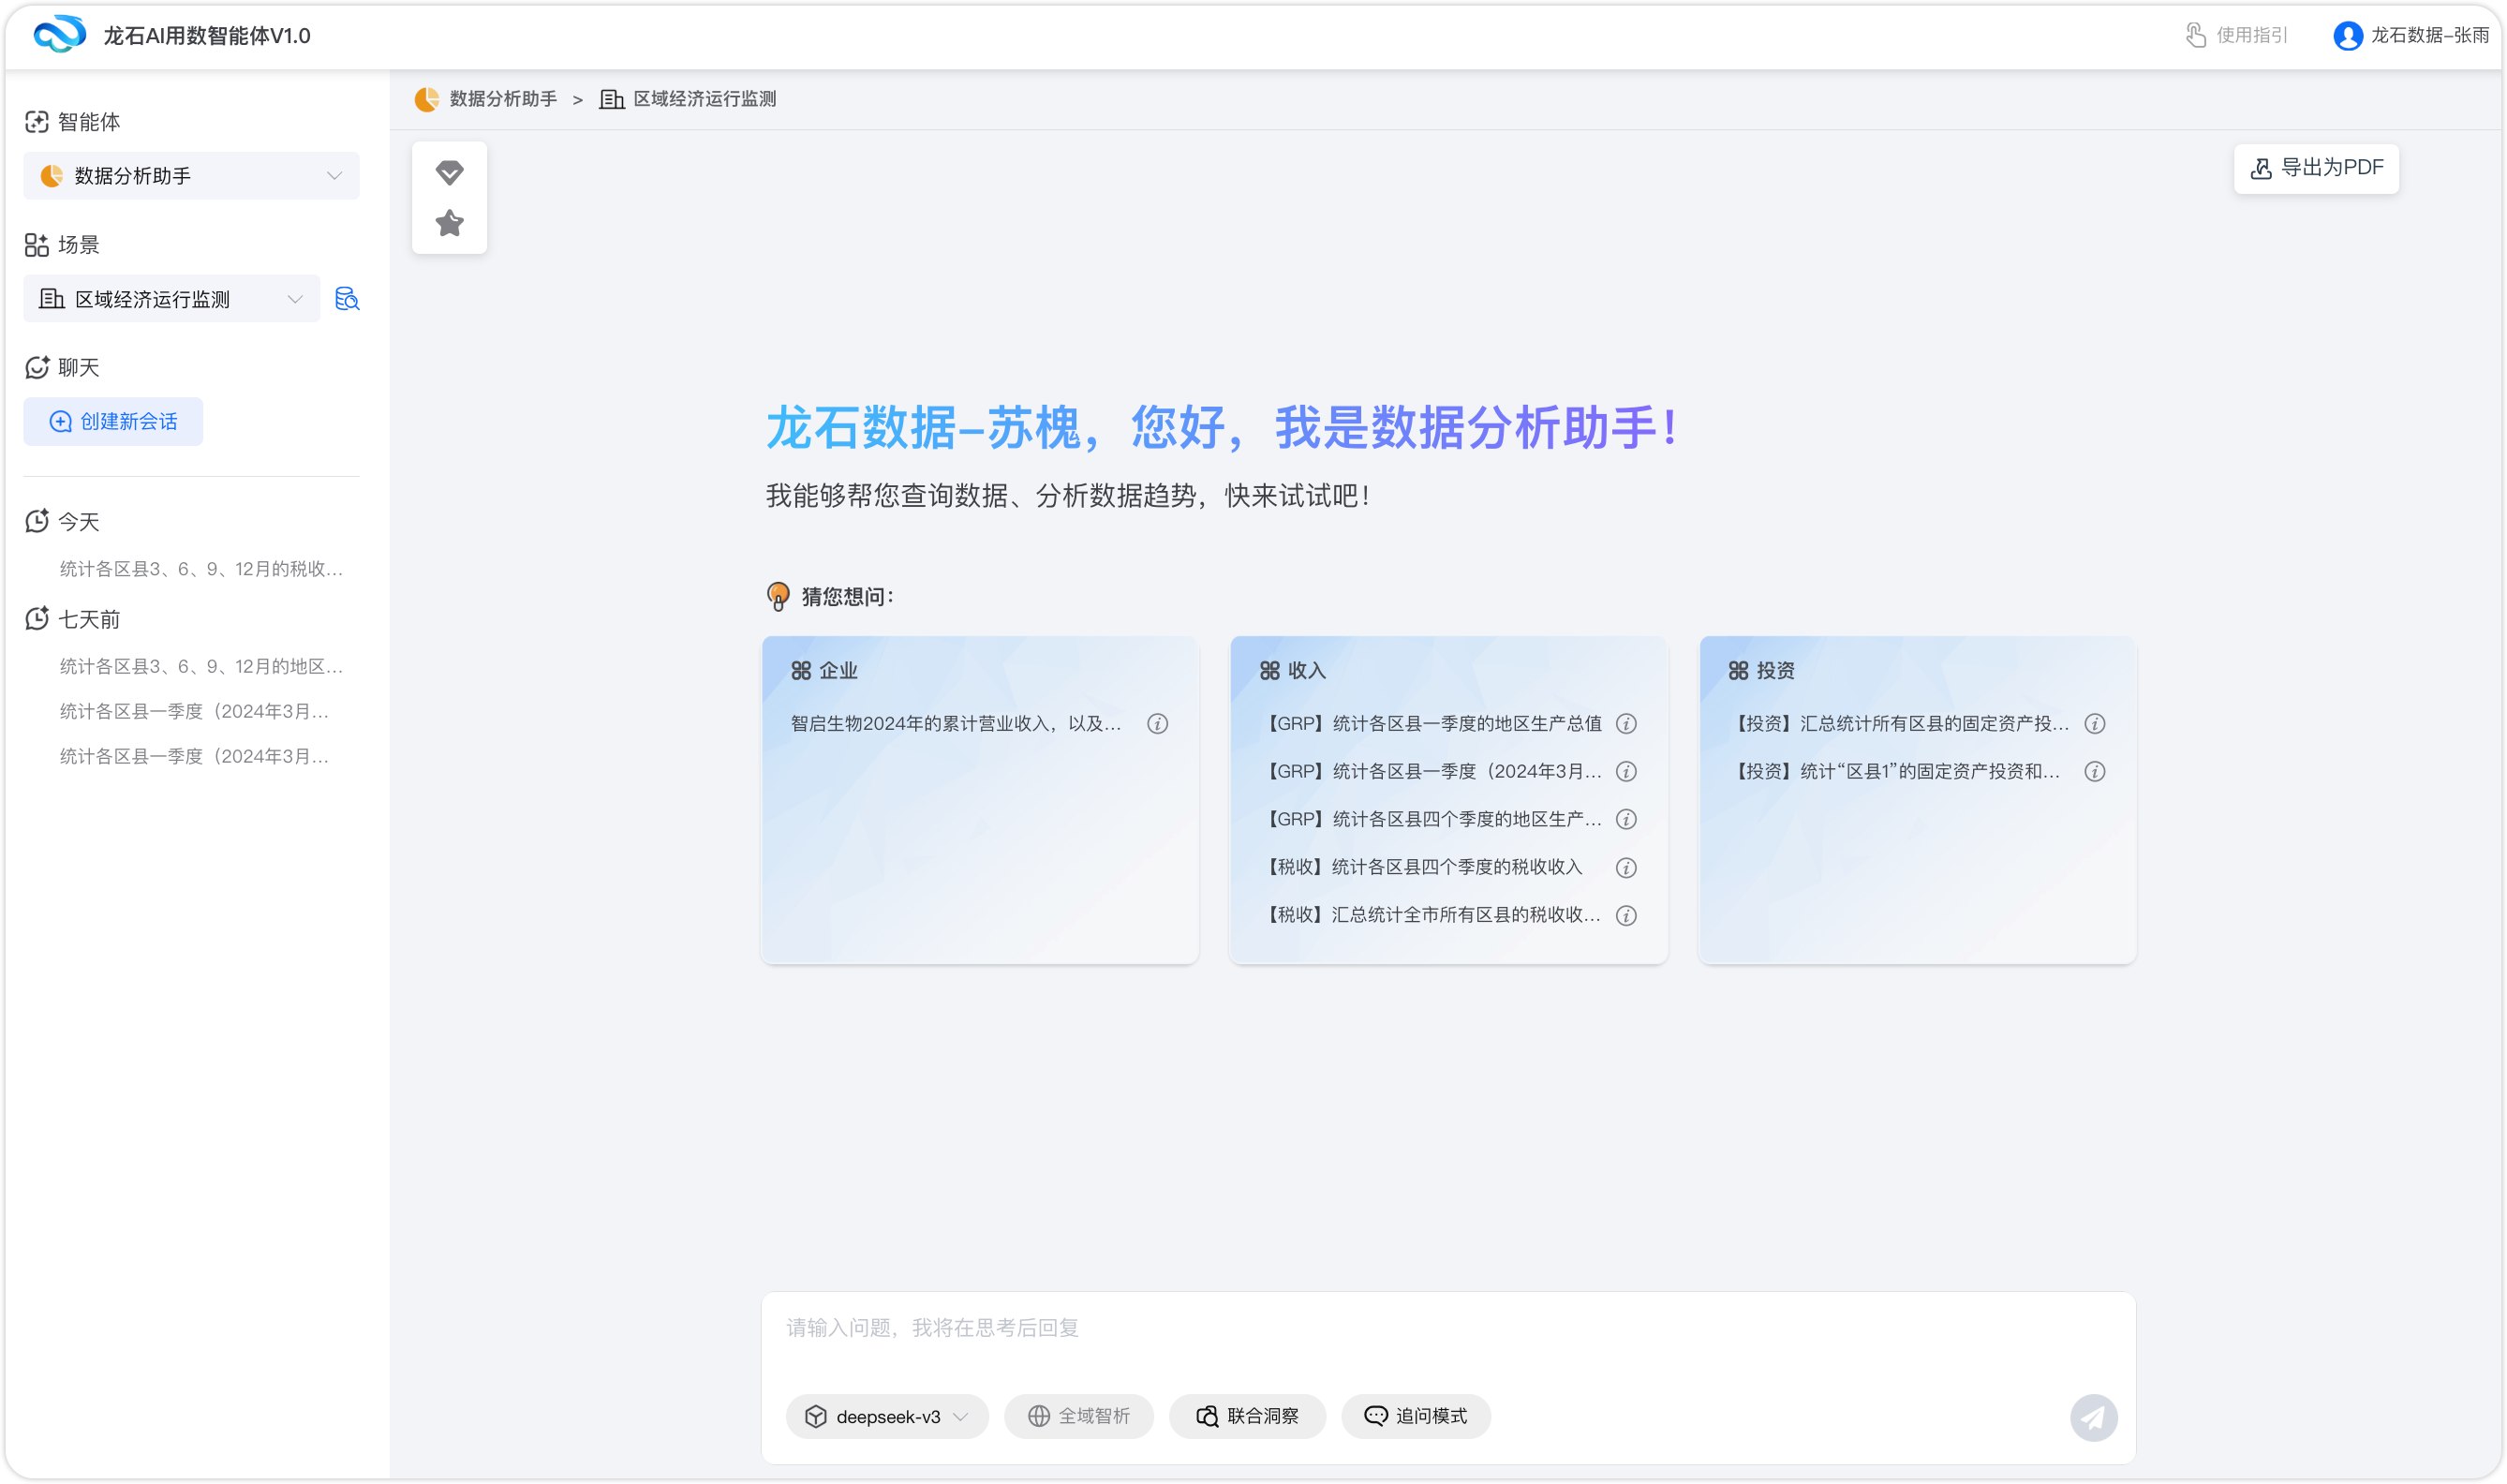The image size is (2507, 1484).
Task: Expand the 区域经济运行监测 scene dropdown
Action: [171, 299]
